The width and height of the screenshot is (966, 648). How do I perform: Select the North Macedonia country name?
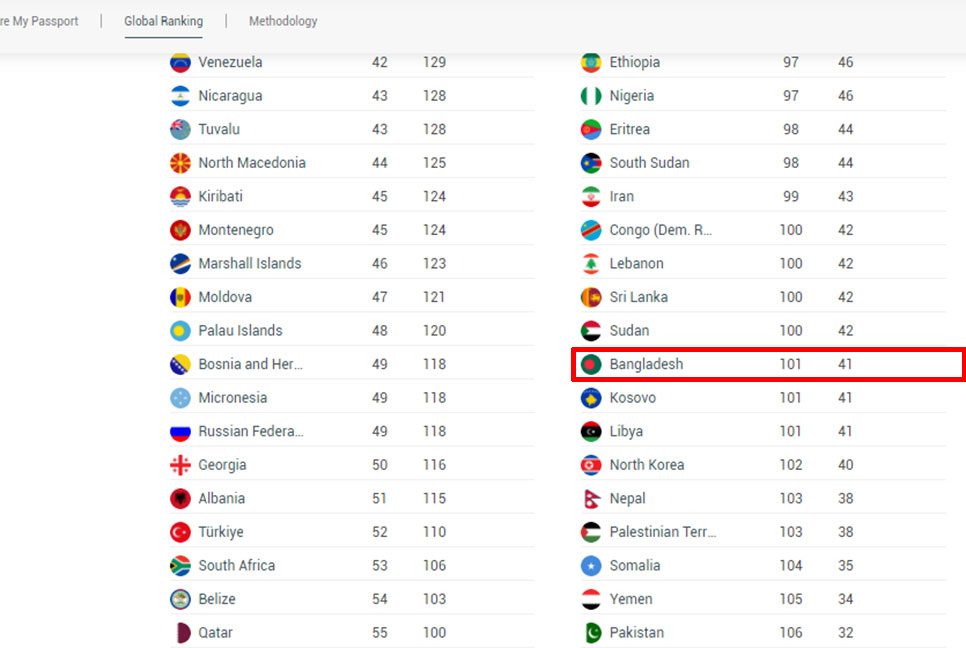(x=252, y=163)
